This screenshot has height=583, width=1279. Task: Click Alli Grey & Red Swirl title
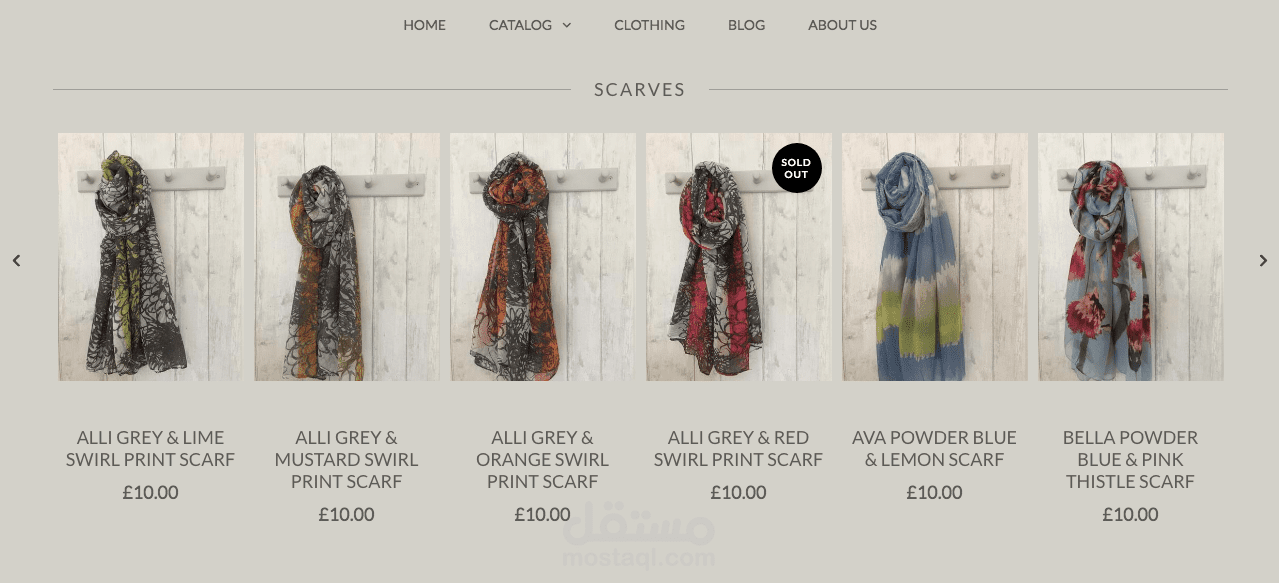coord(739,449)
